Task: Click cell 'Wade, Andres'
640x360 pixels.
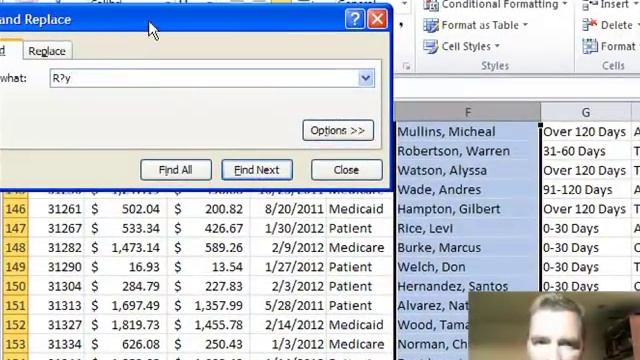Action: click(468, 190)
